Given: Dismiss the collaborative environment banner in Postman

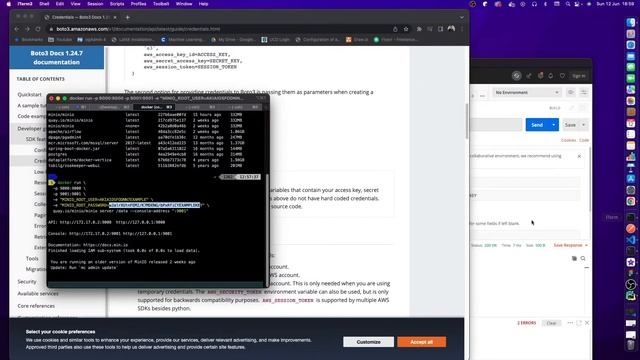Looking at the screenshot, I should tap(579, 156).
